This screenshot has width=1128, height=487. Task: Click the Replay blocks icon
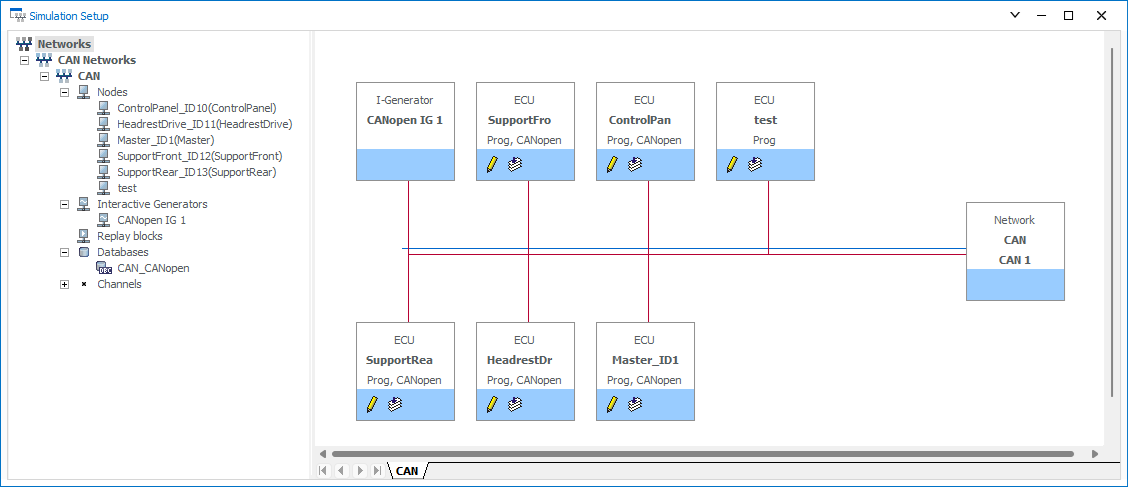point(83,236)
